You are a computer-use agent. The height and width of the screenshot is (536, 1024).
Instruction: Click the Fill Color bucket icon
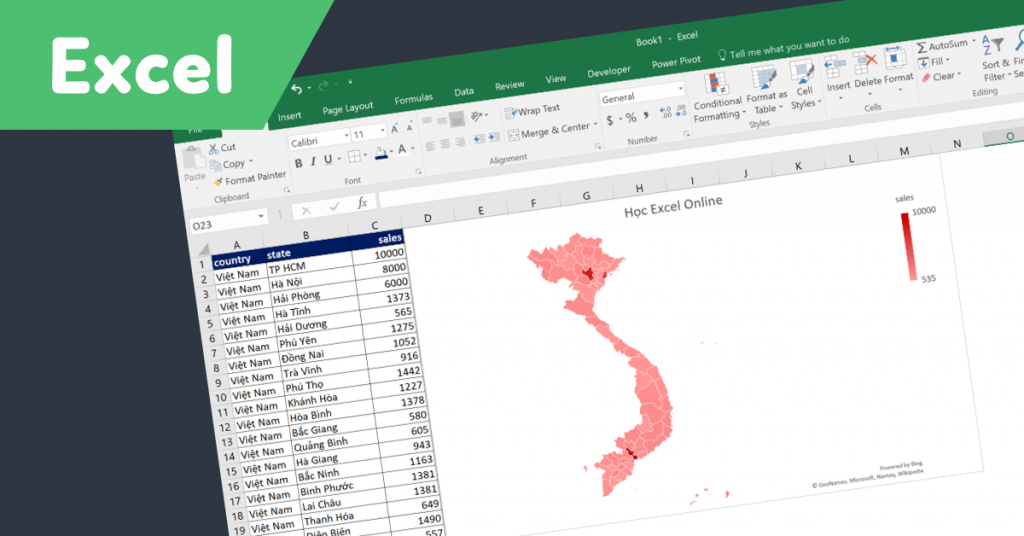[x=381, y=153]
